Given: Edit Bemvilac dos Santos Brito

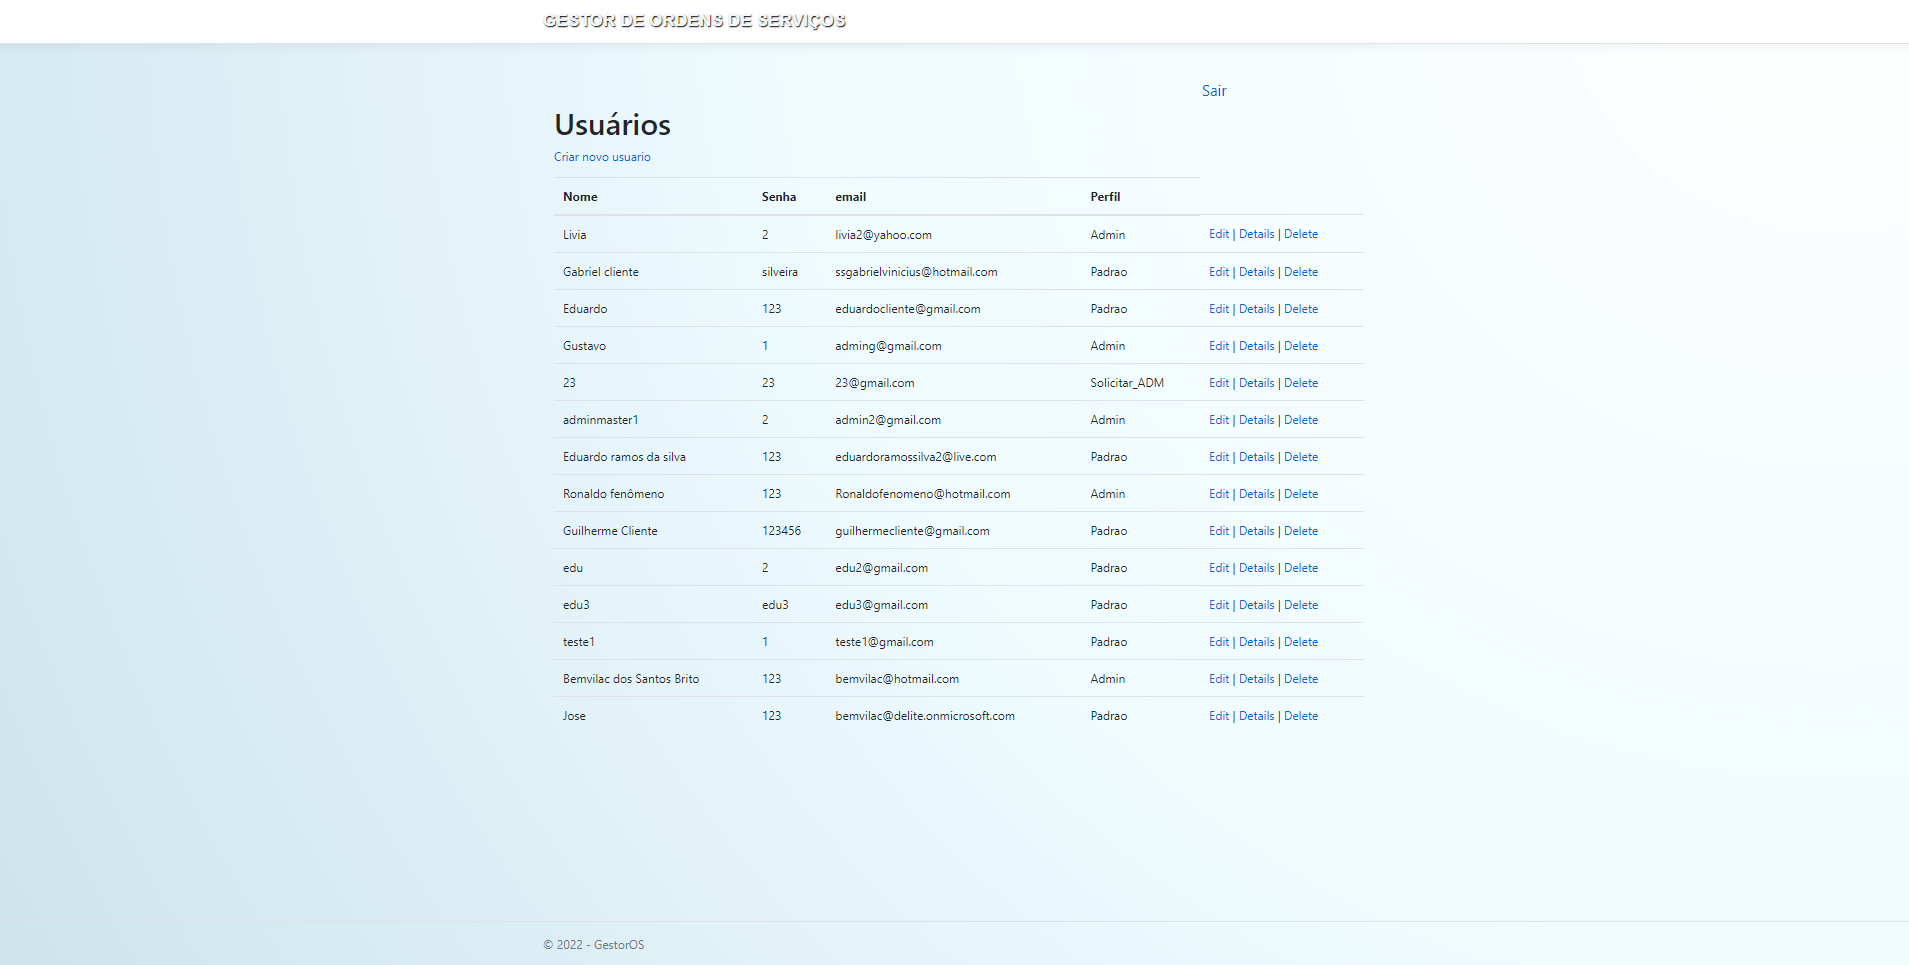Looking at the screenshot, I should tap(1218, 678).
